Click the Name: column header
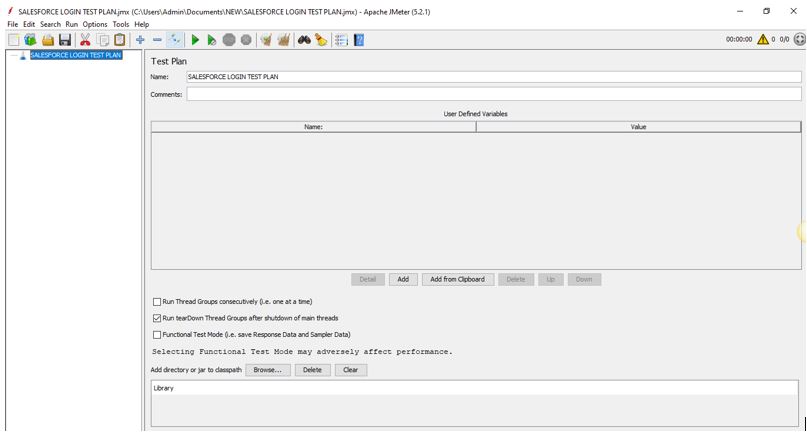Screen dimensions: 807x432 (x=313, y=127)
